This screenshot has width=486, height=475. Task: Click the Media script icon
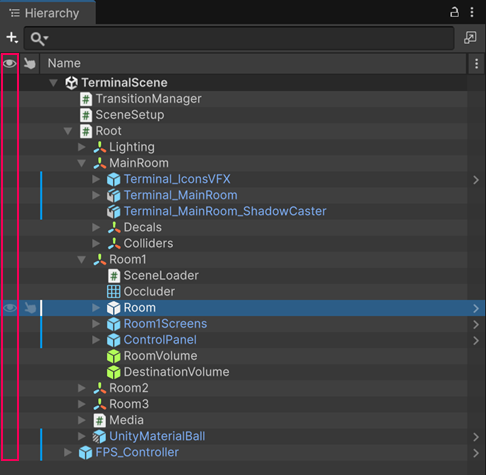click(100, 420)
